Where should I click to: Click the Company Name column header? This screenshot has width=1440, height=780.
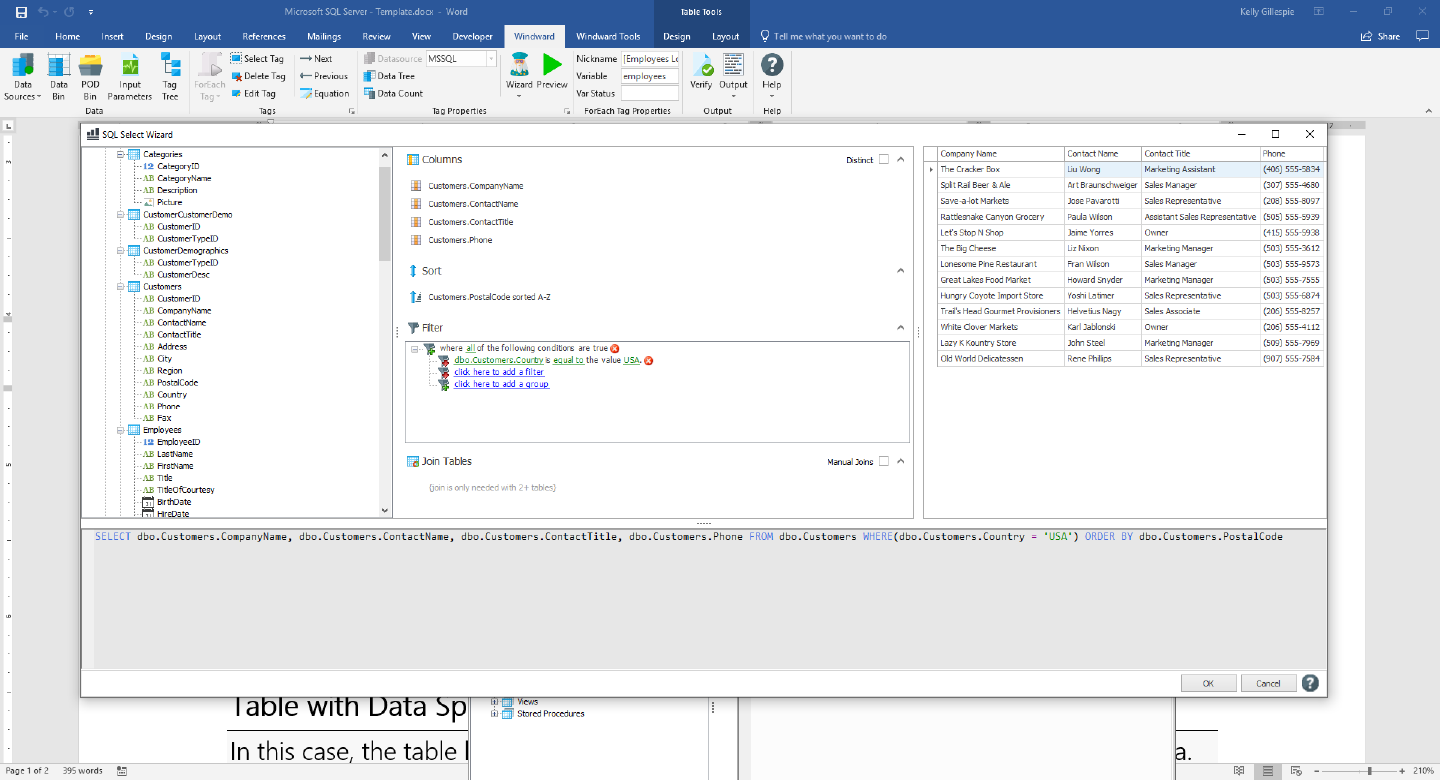pyautogui.click(x=1001, y=153)
